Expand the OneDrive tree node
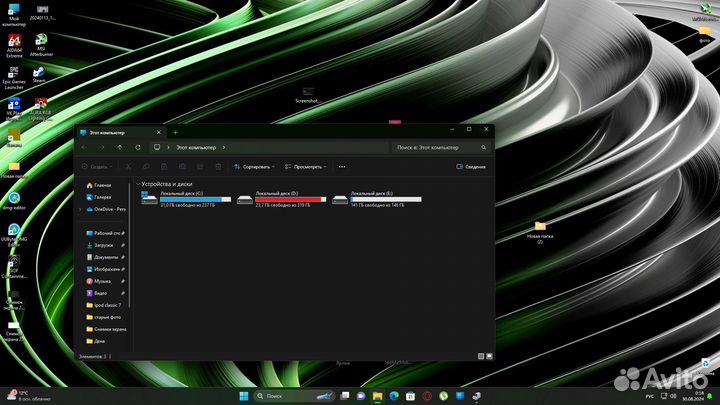720x405 pixels. 80,209
